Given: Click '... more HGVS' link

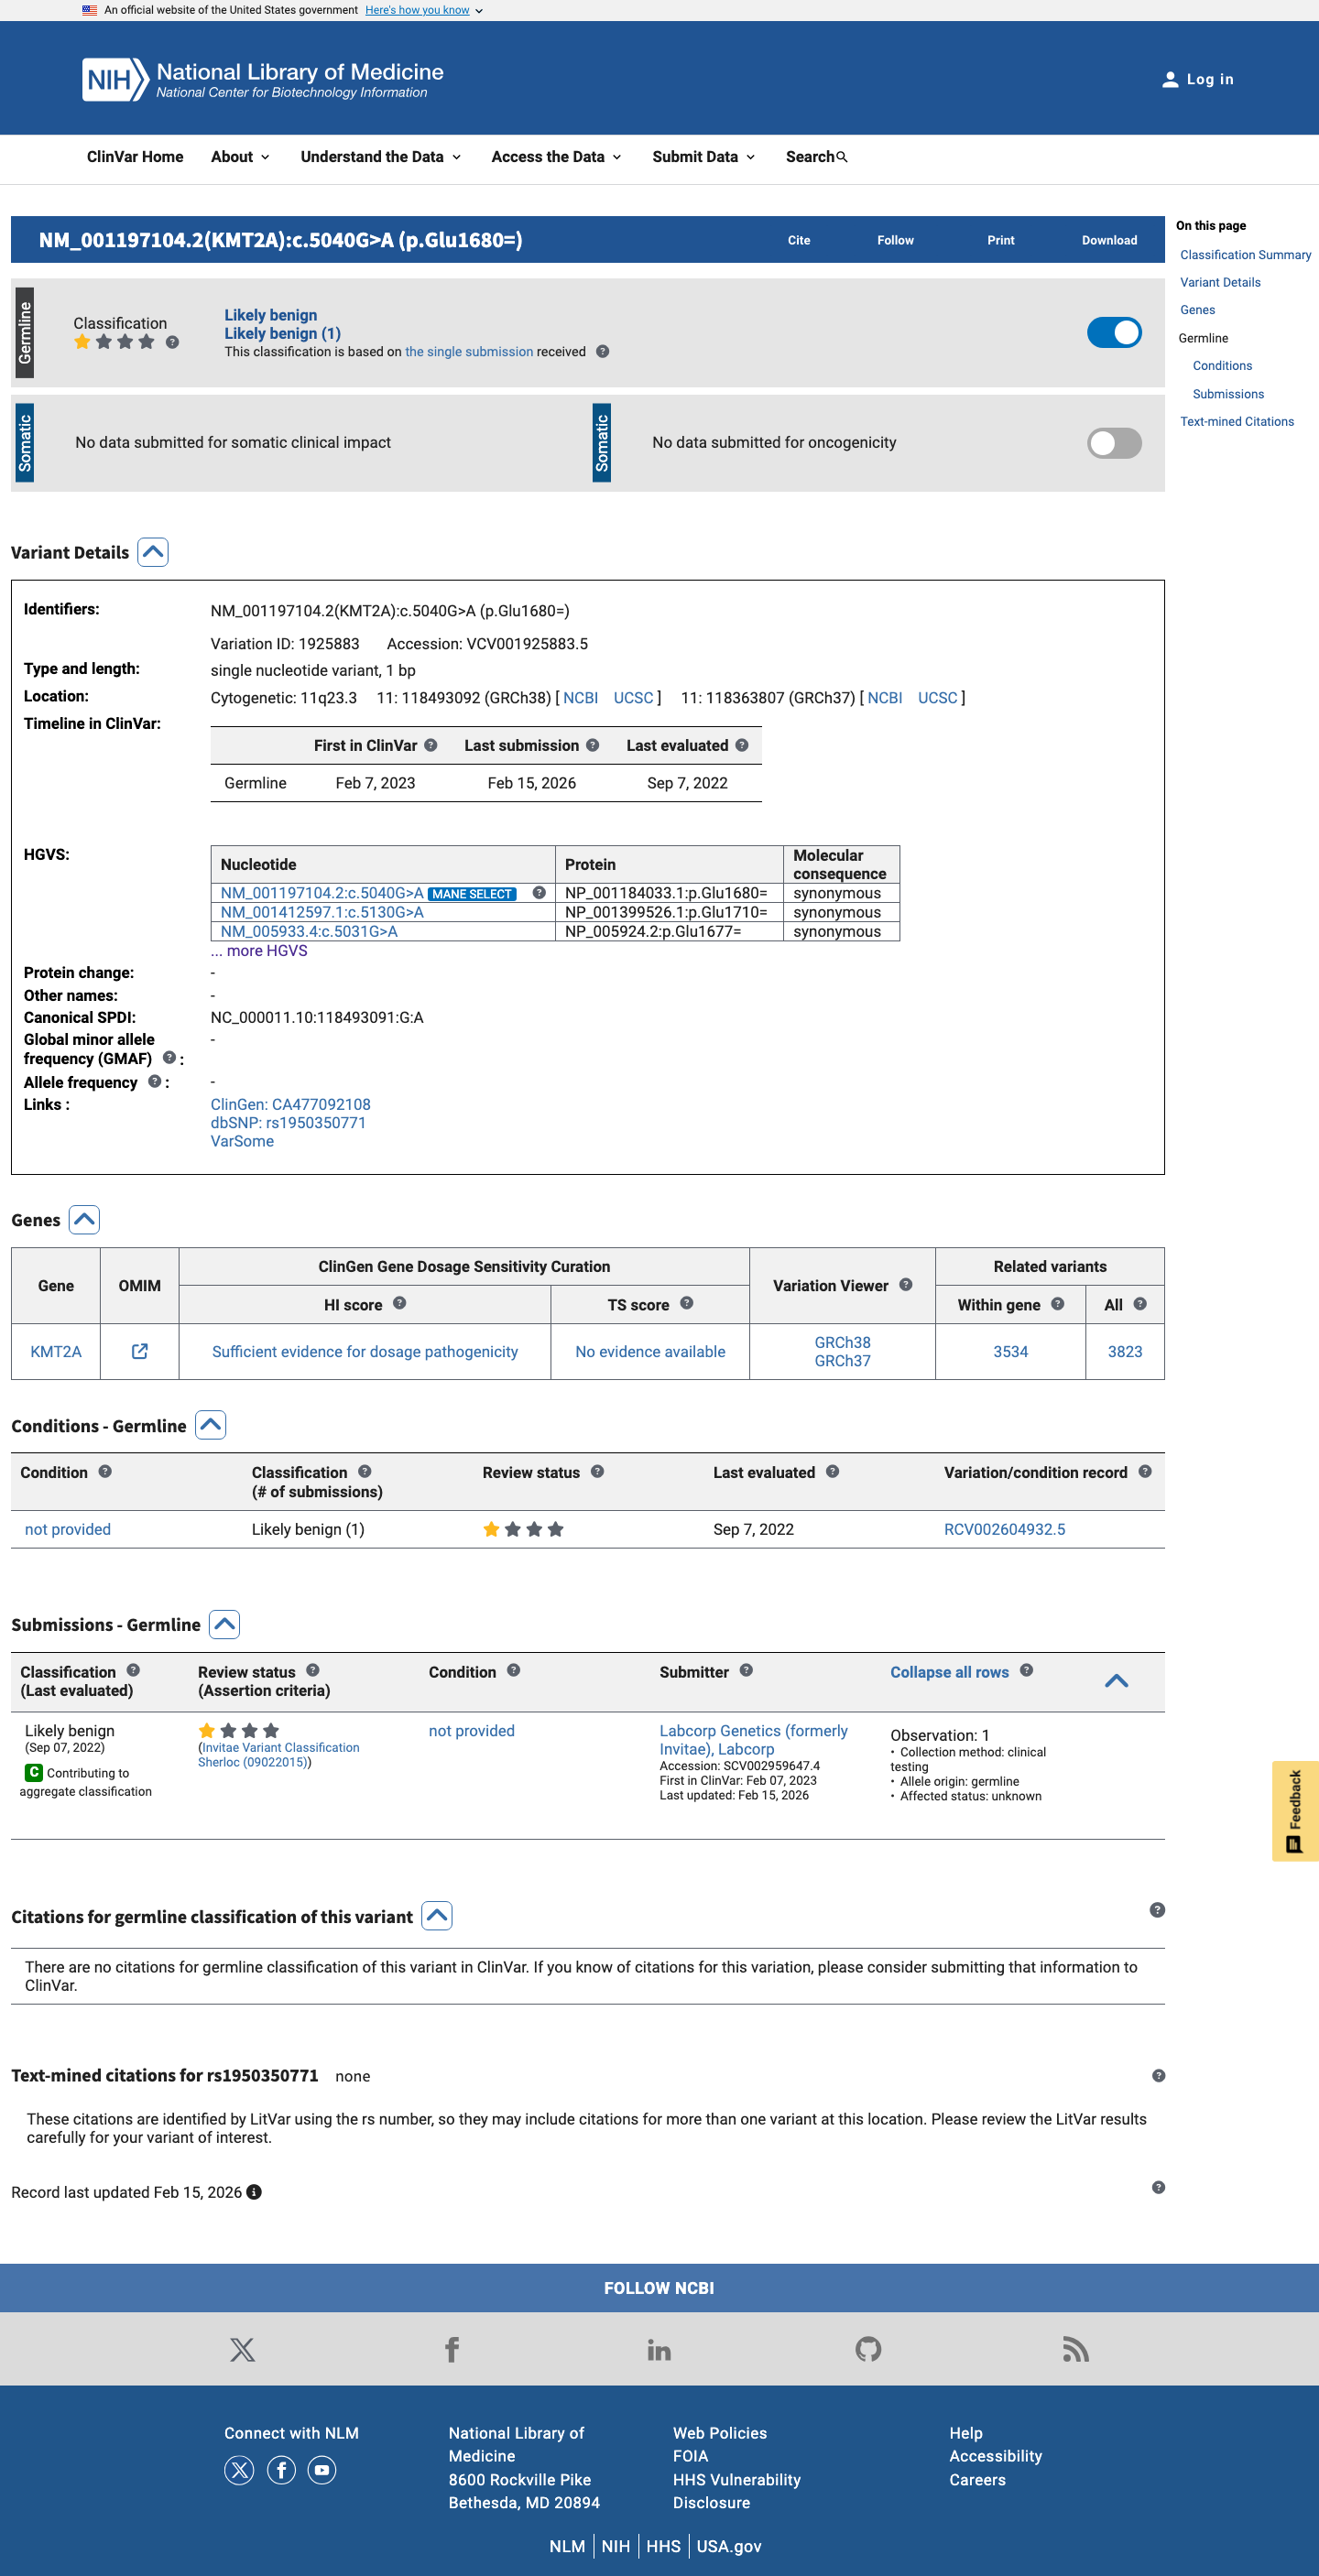Looking at the screenshot, I should pyautogui.click(x=259, y=951).
